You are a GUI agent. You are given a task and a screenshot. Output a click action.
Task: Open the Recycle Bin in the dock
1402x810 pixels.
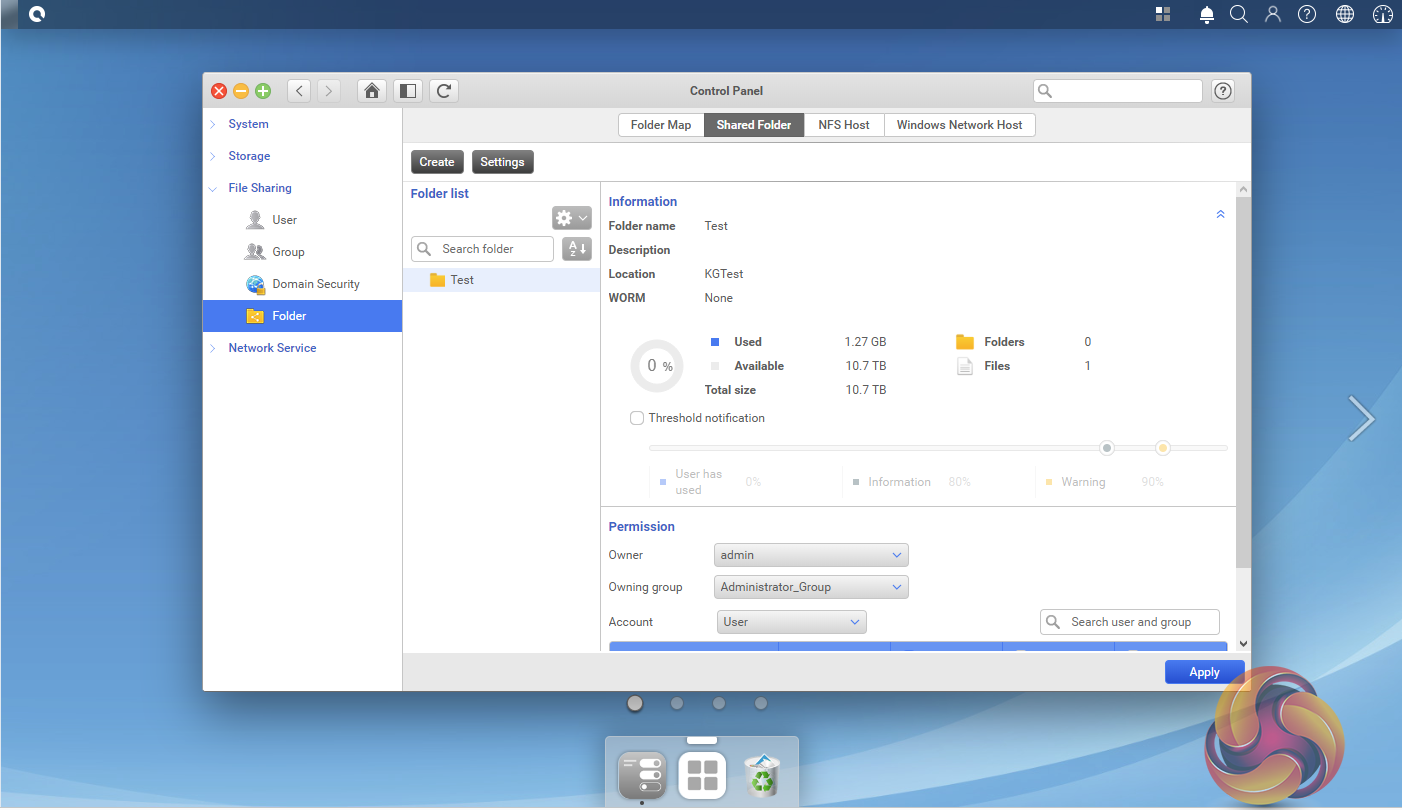click(x=764, y=775)
